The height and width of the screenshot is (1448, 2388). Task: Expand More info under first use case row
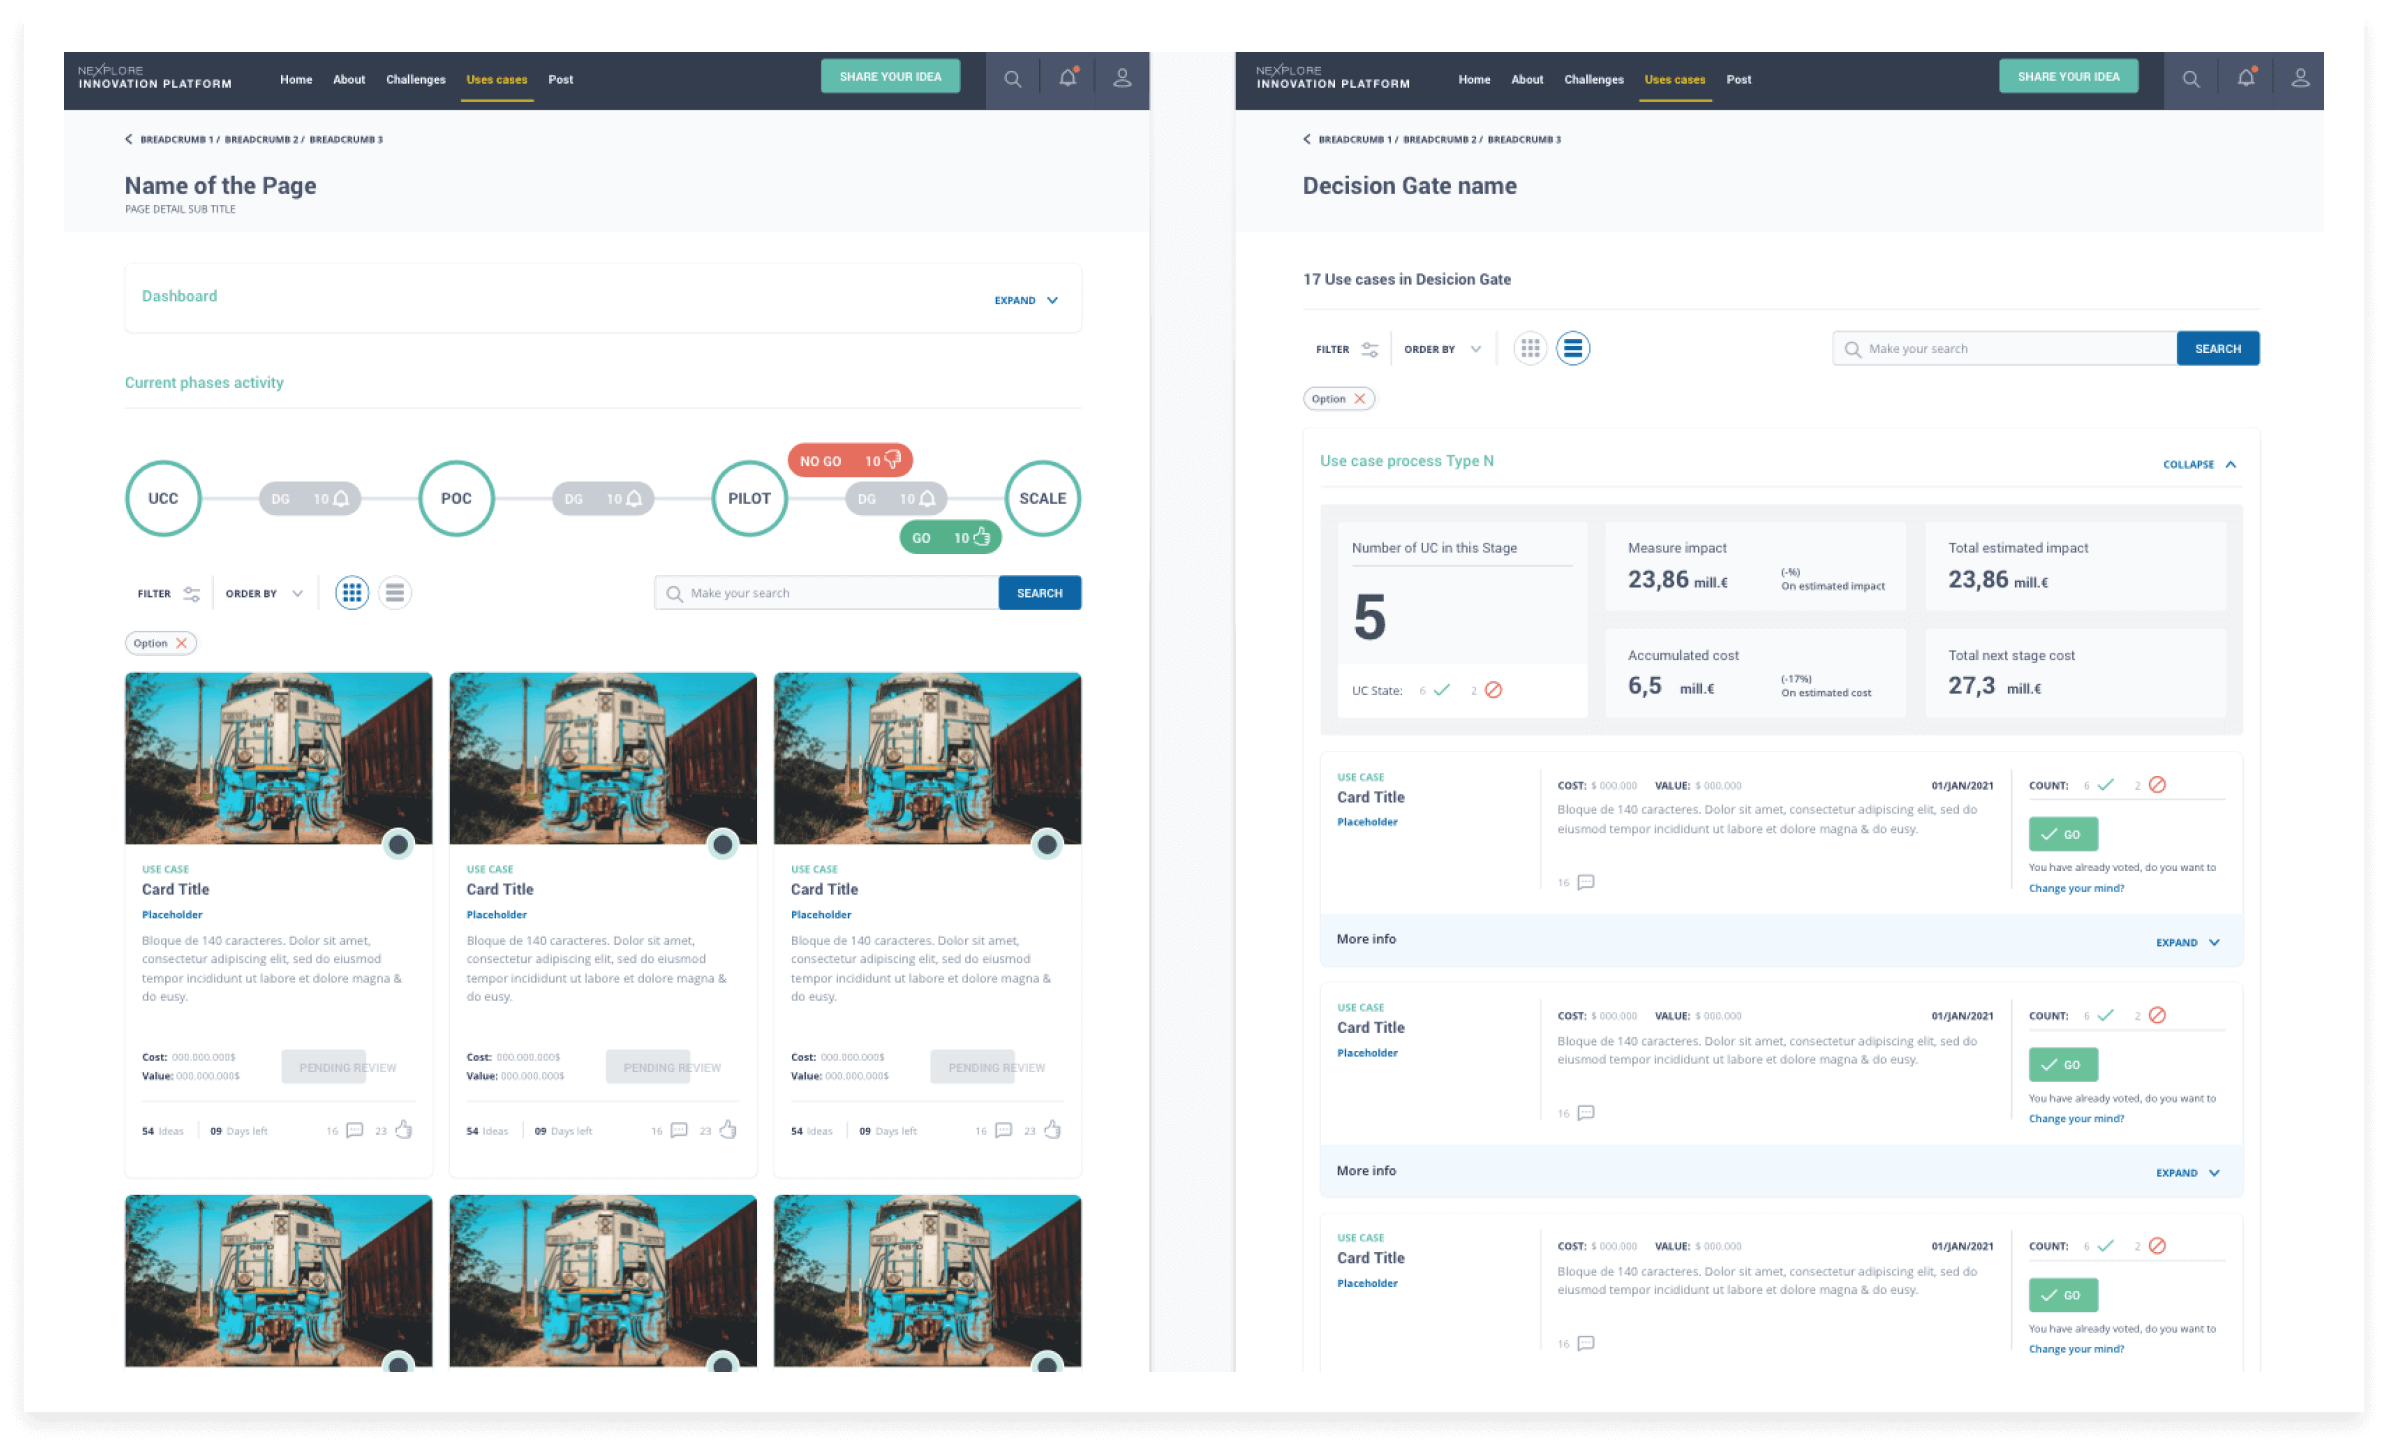pos(2188,942)
